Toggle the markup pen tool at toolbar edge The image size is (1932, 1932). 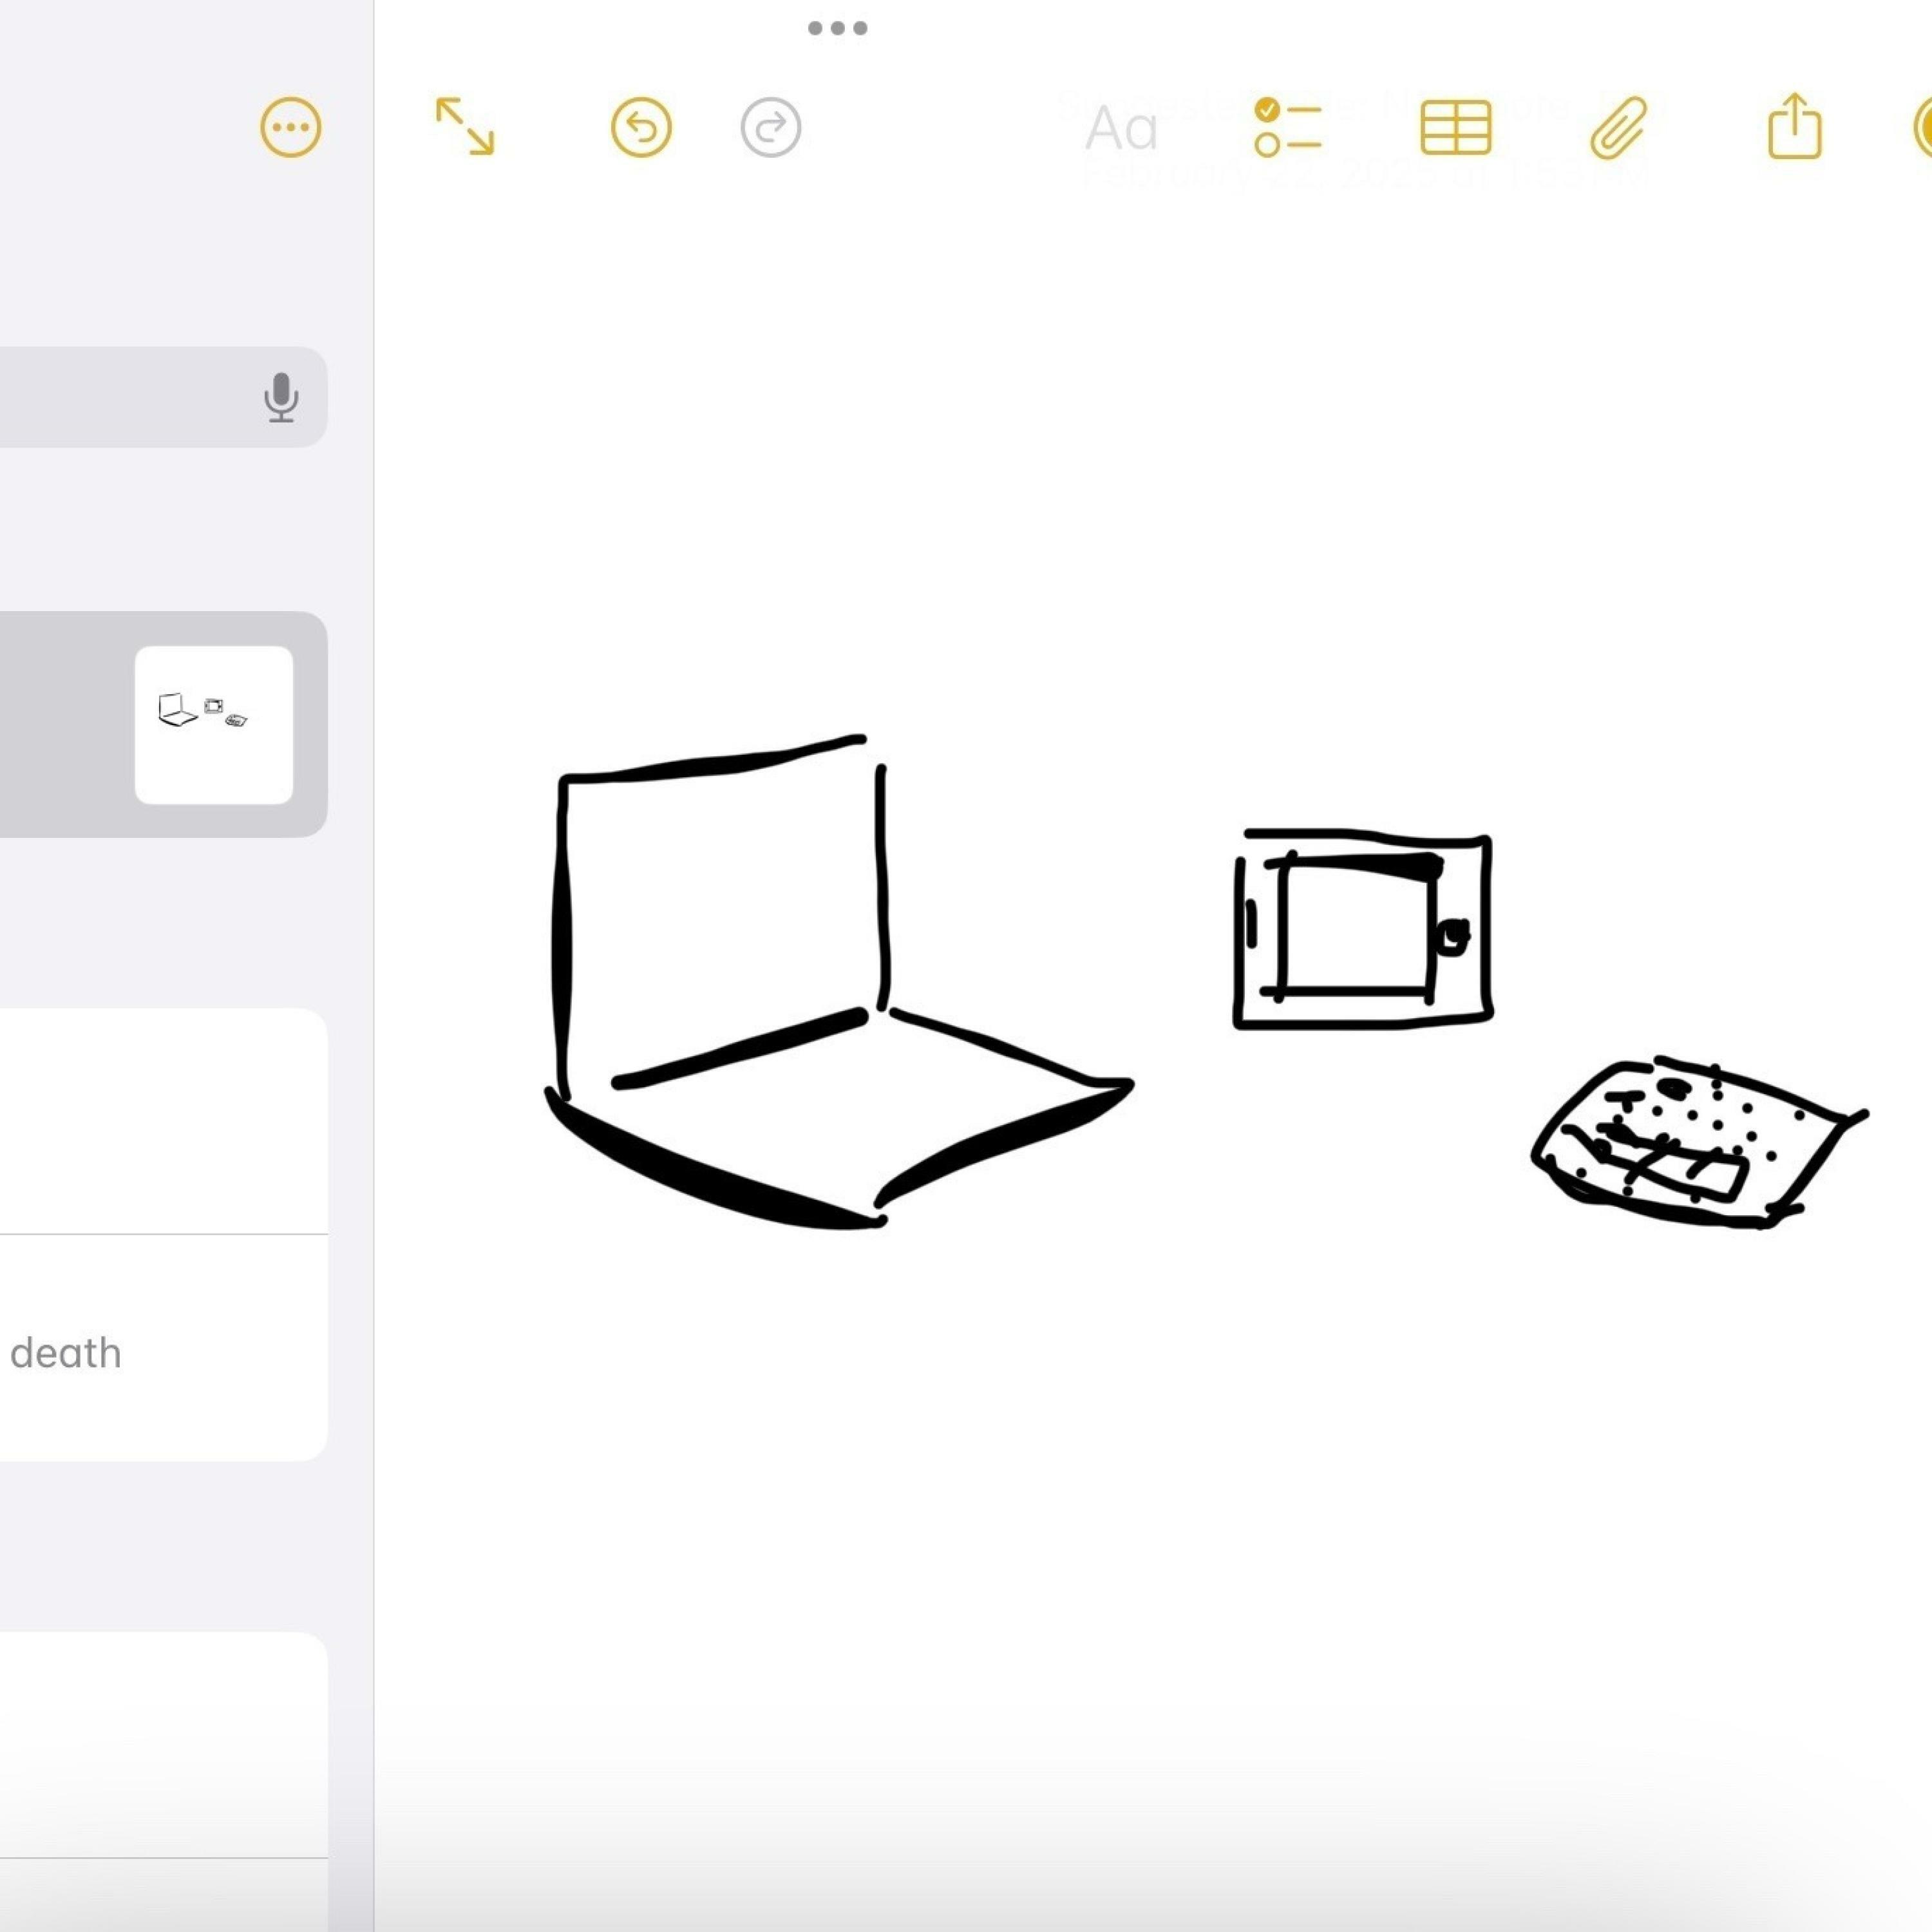point(1922,127)
